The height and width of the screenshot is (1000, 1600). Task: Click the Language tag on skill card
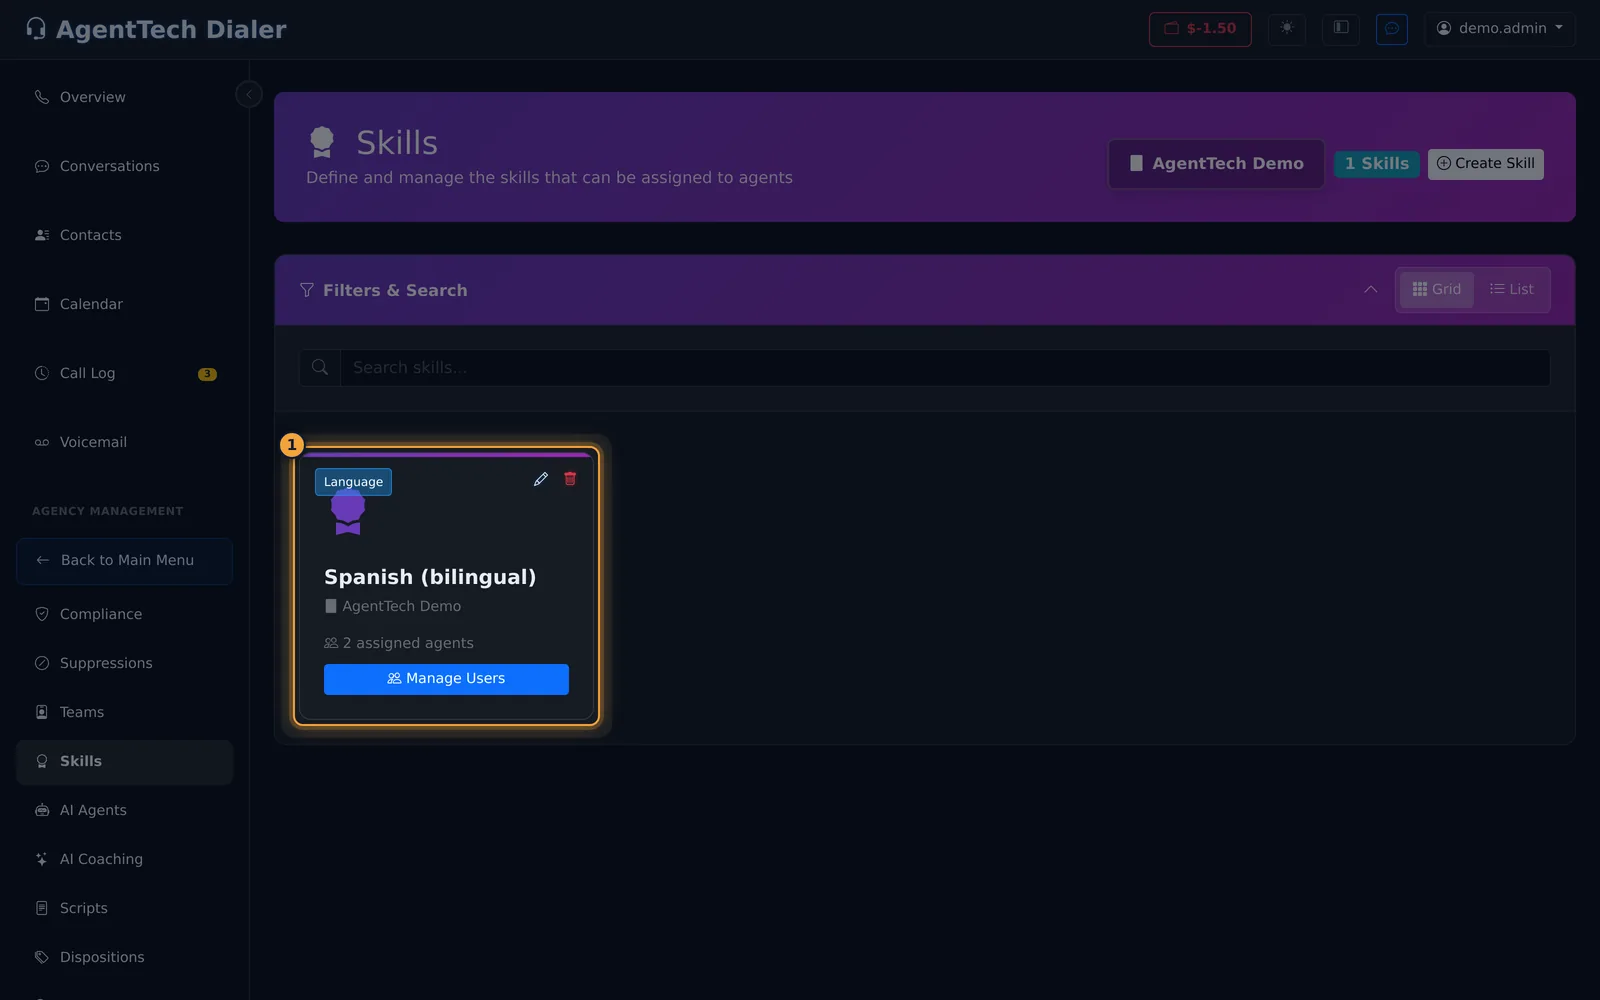[353, 482]
